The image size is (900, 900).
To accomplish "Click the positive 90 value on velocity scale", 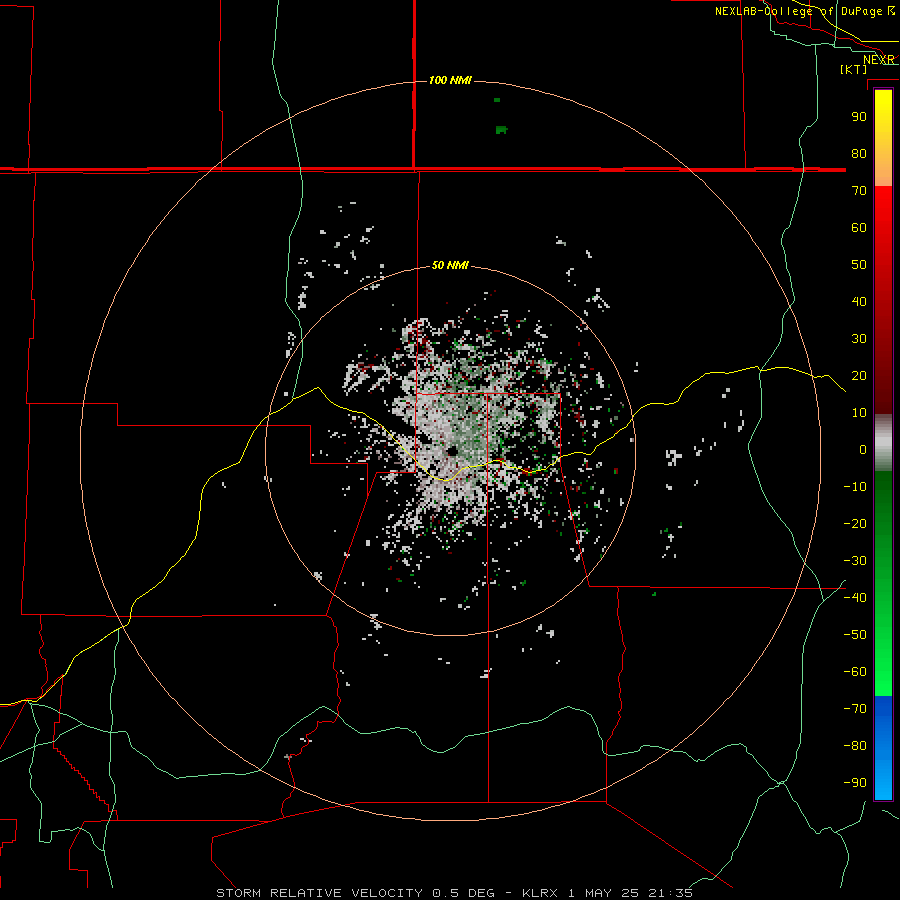I will [859, 117].
